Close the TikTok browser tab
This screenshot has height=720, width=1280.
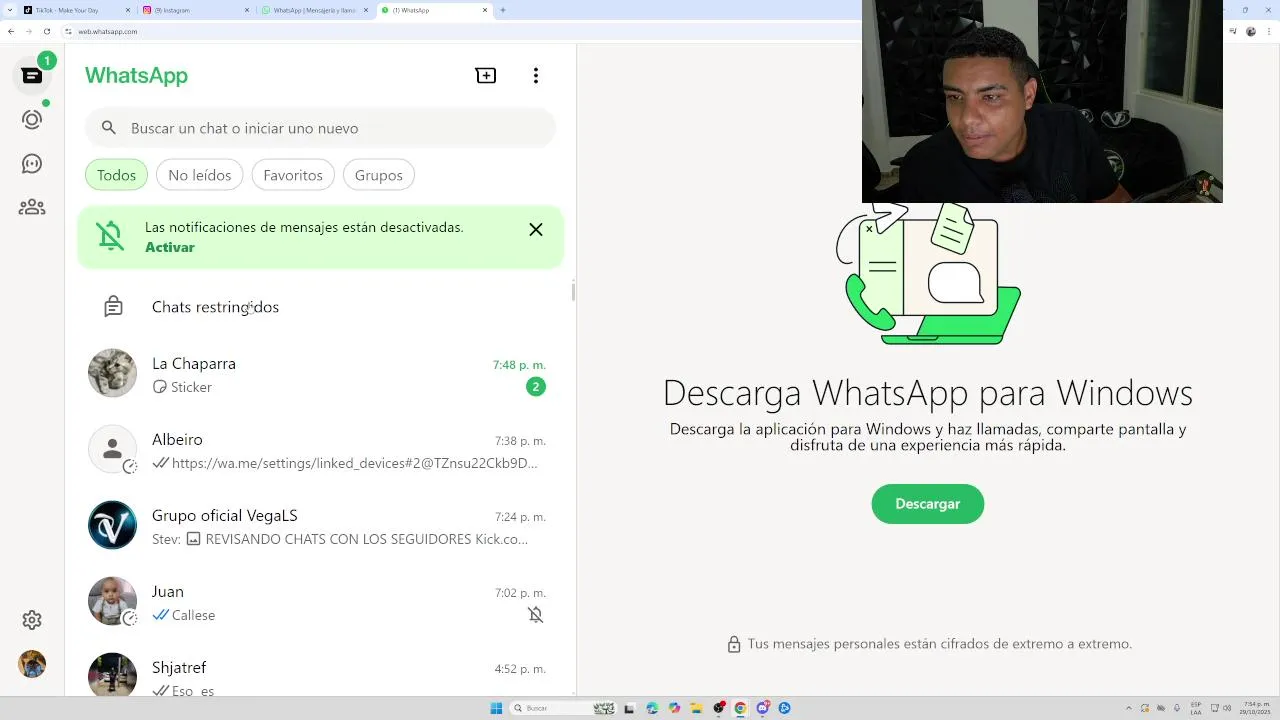click(x=128, y=10)
